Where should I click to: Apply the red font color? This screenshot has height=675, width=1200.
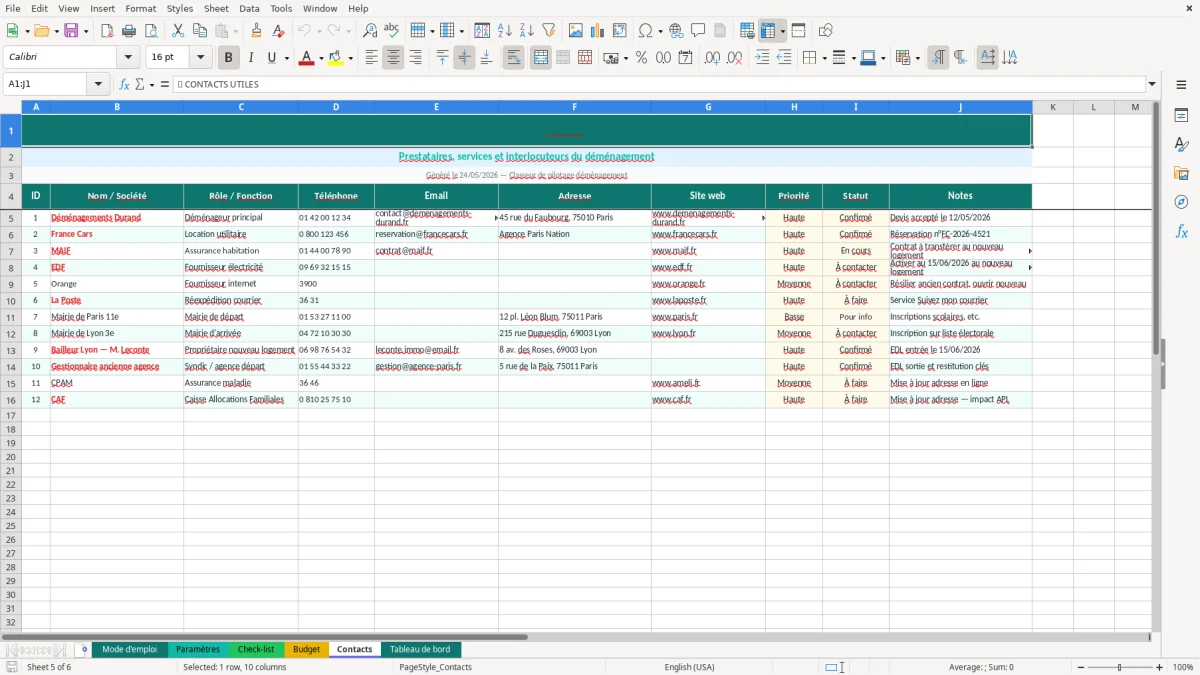click(x=306, y=58)
